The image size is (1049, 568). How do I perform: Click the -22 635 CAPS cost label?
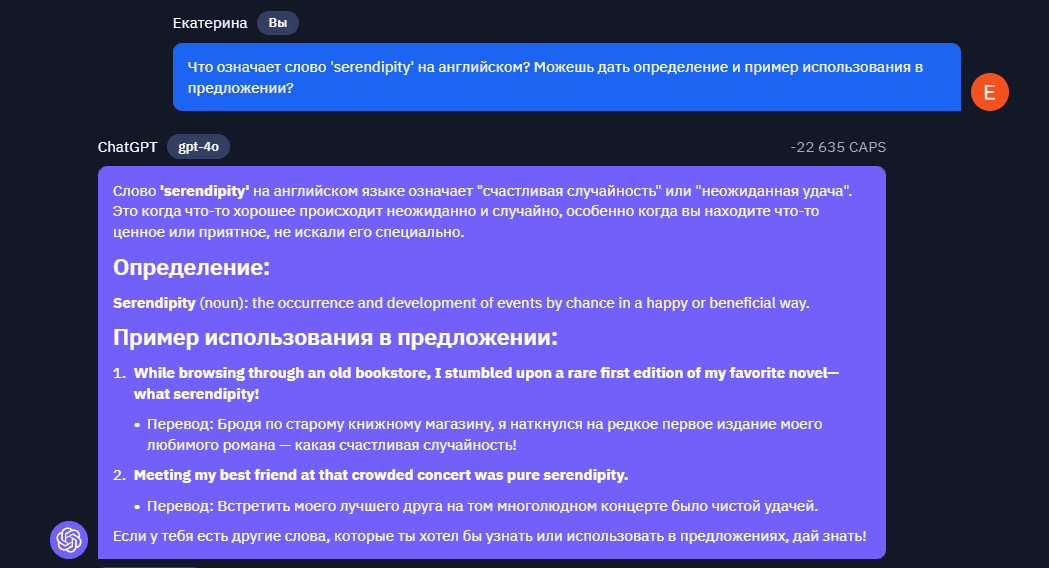pyautogui.click(x=838, y=147)
